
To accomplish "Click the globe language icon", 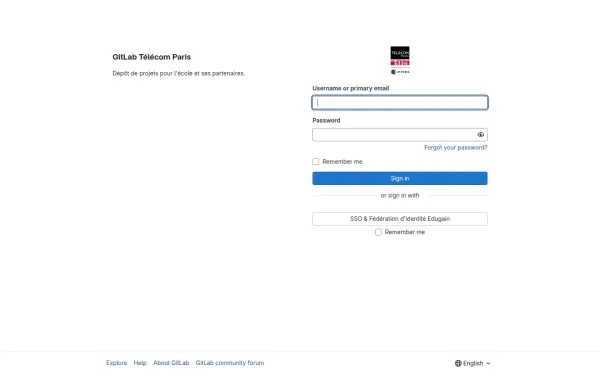I will pos(458,363).
